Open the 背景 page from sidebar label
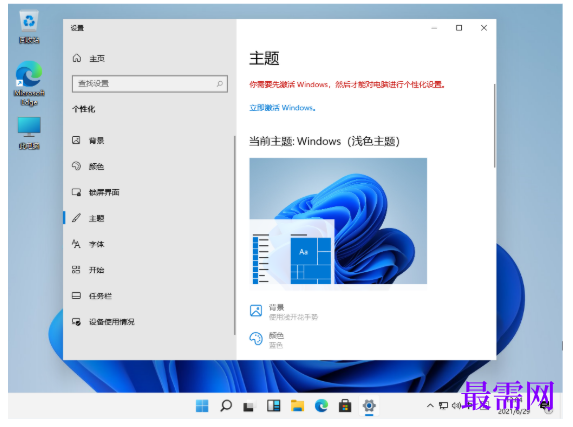The width and height of the screenshot is (573, 427). pyautogui.click(x=96, y=140)
